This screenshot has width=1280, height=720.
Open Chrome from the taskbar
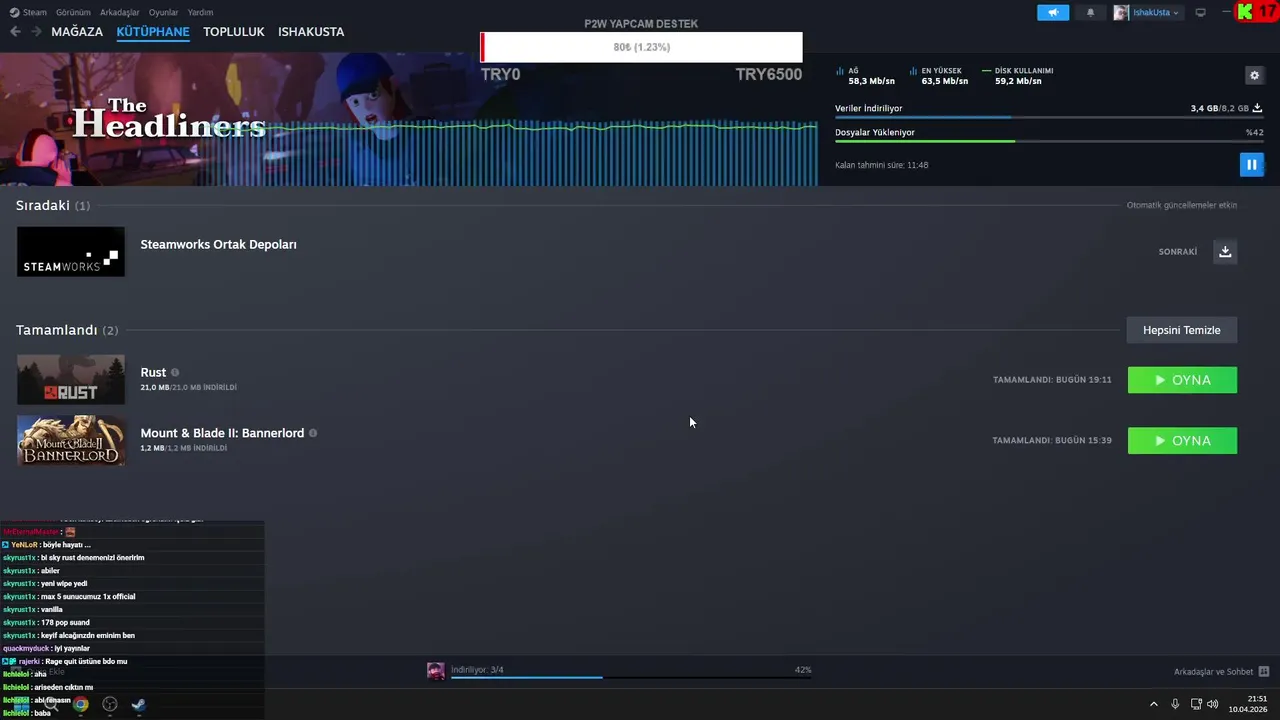tap(81, 704)
